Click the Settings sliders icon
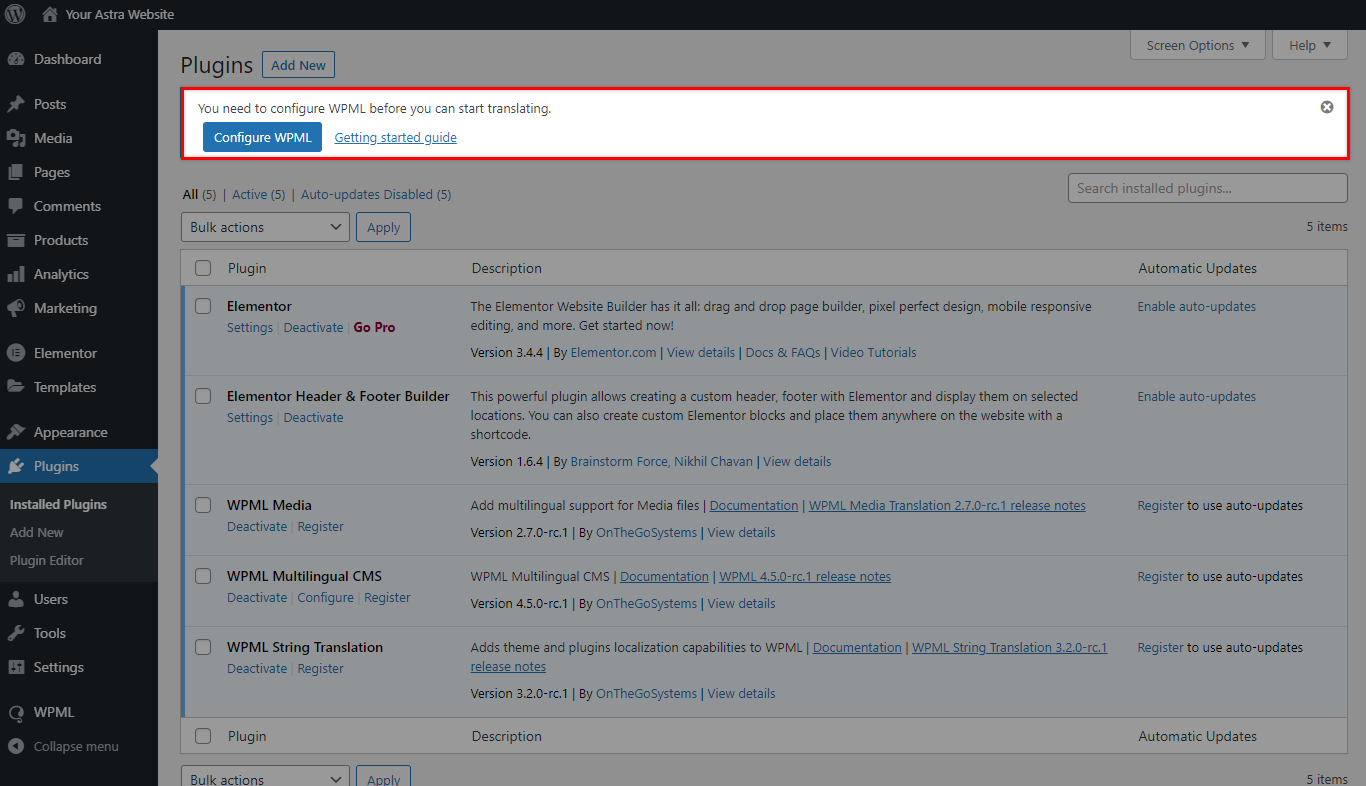 (x=15, y=667)
